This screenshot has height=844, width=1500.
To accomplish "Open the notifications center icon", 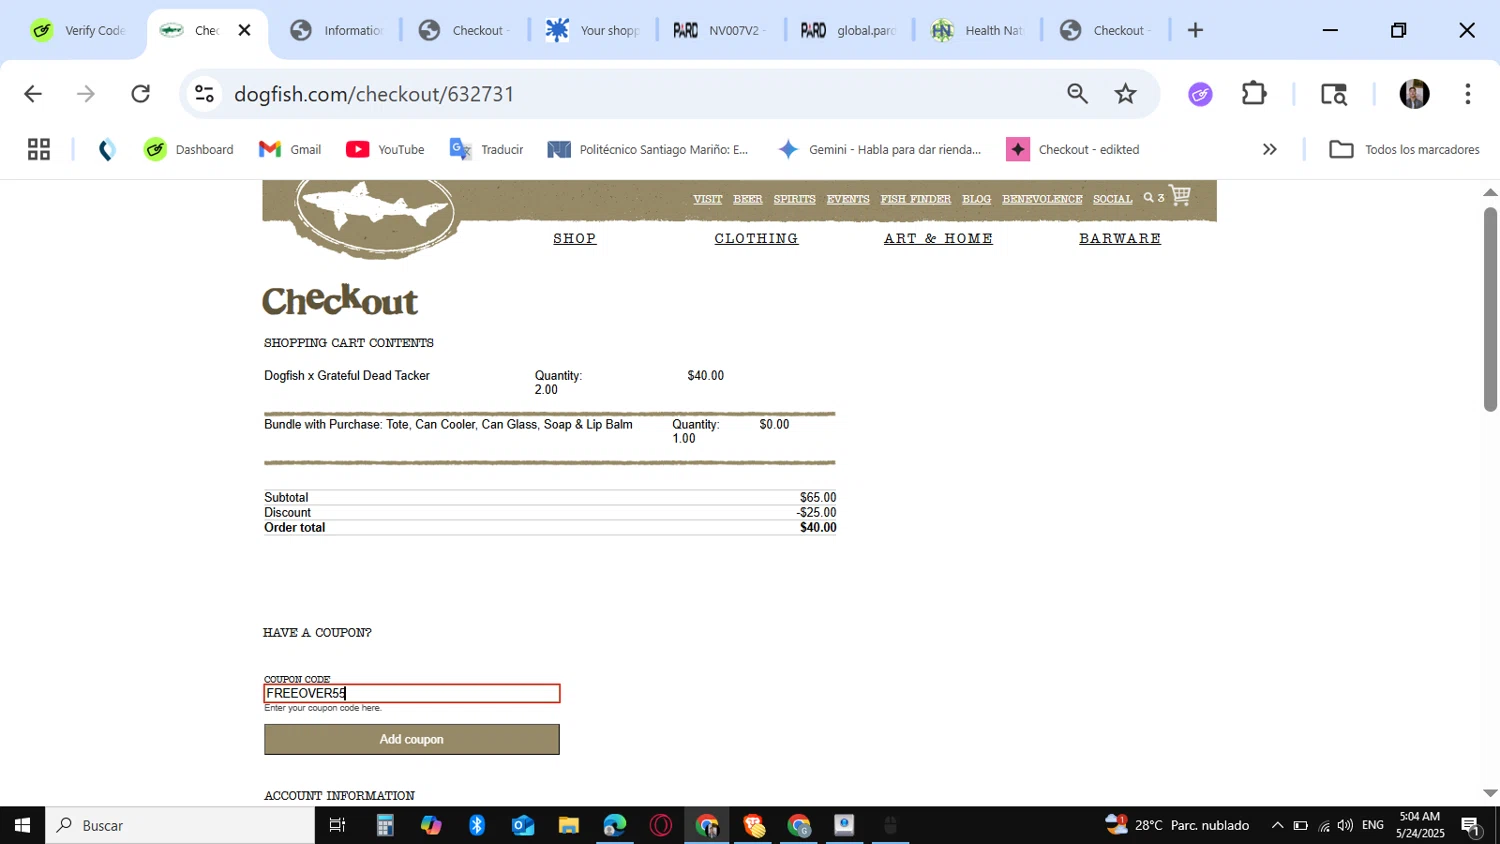I will point(1471,826).
